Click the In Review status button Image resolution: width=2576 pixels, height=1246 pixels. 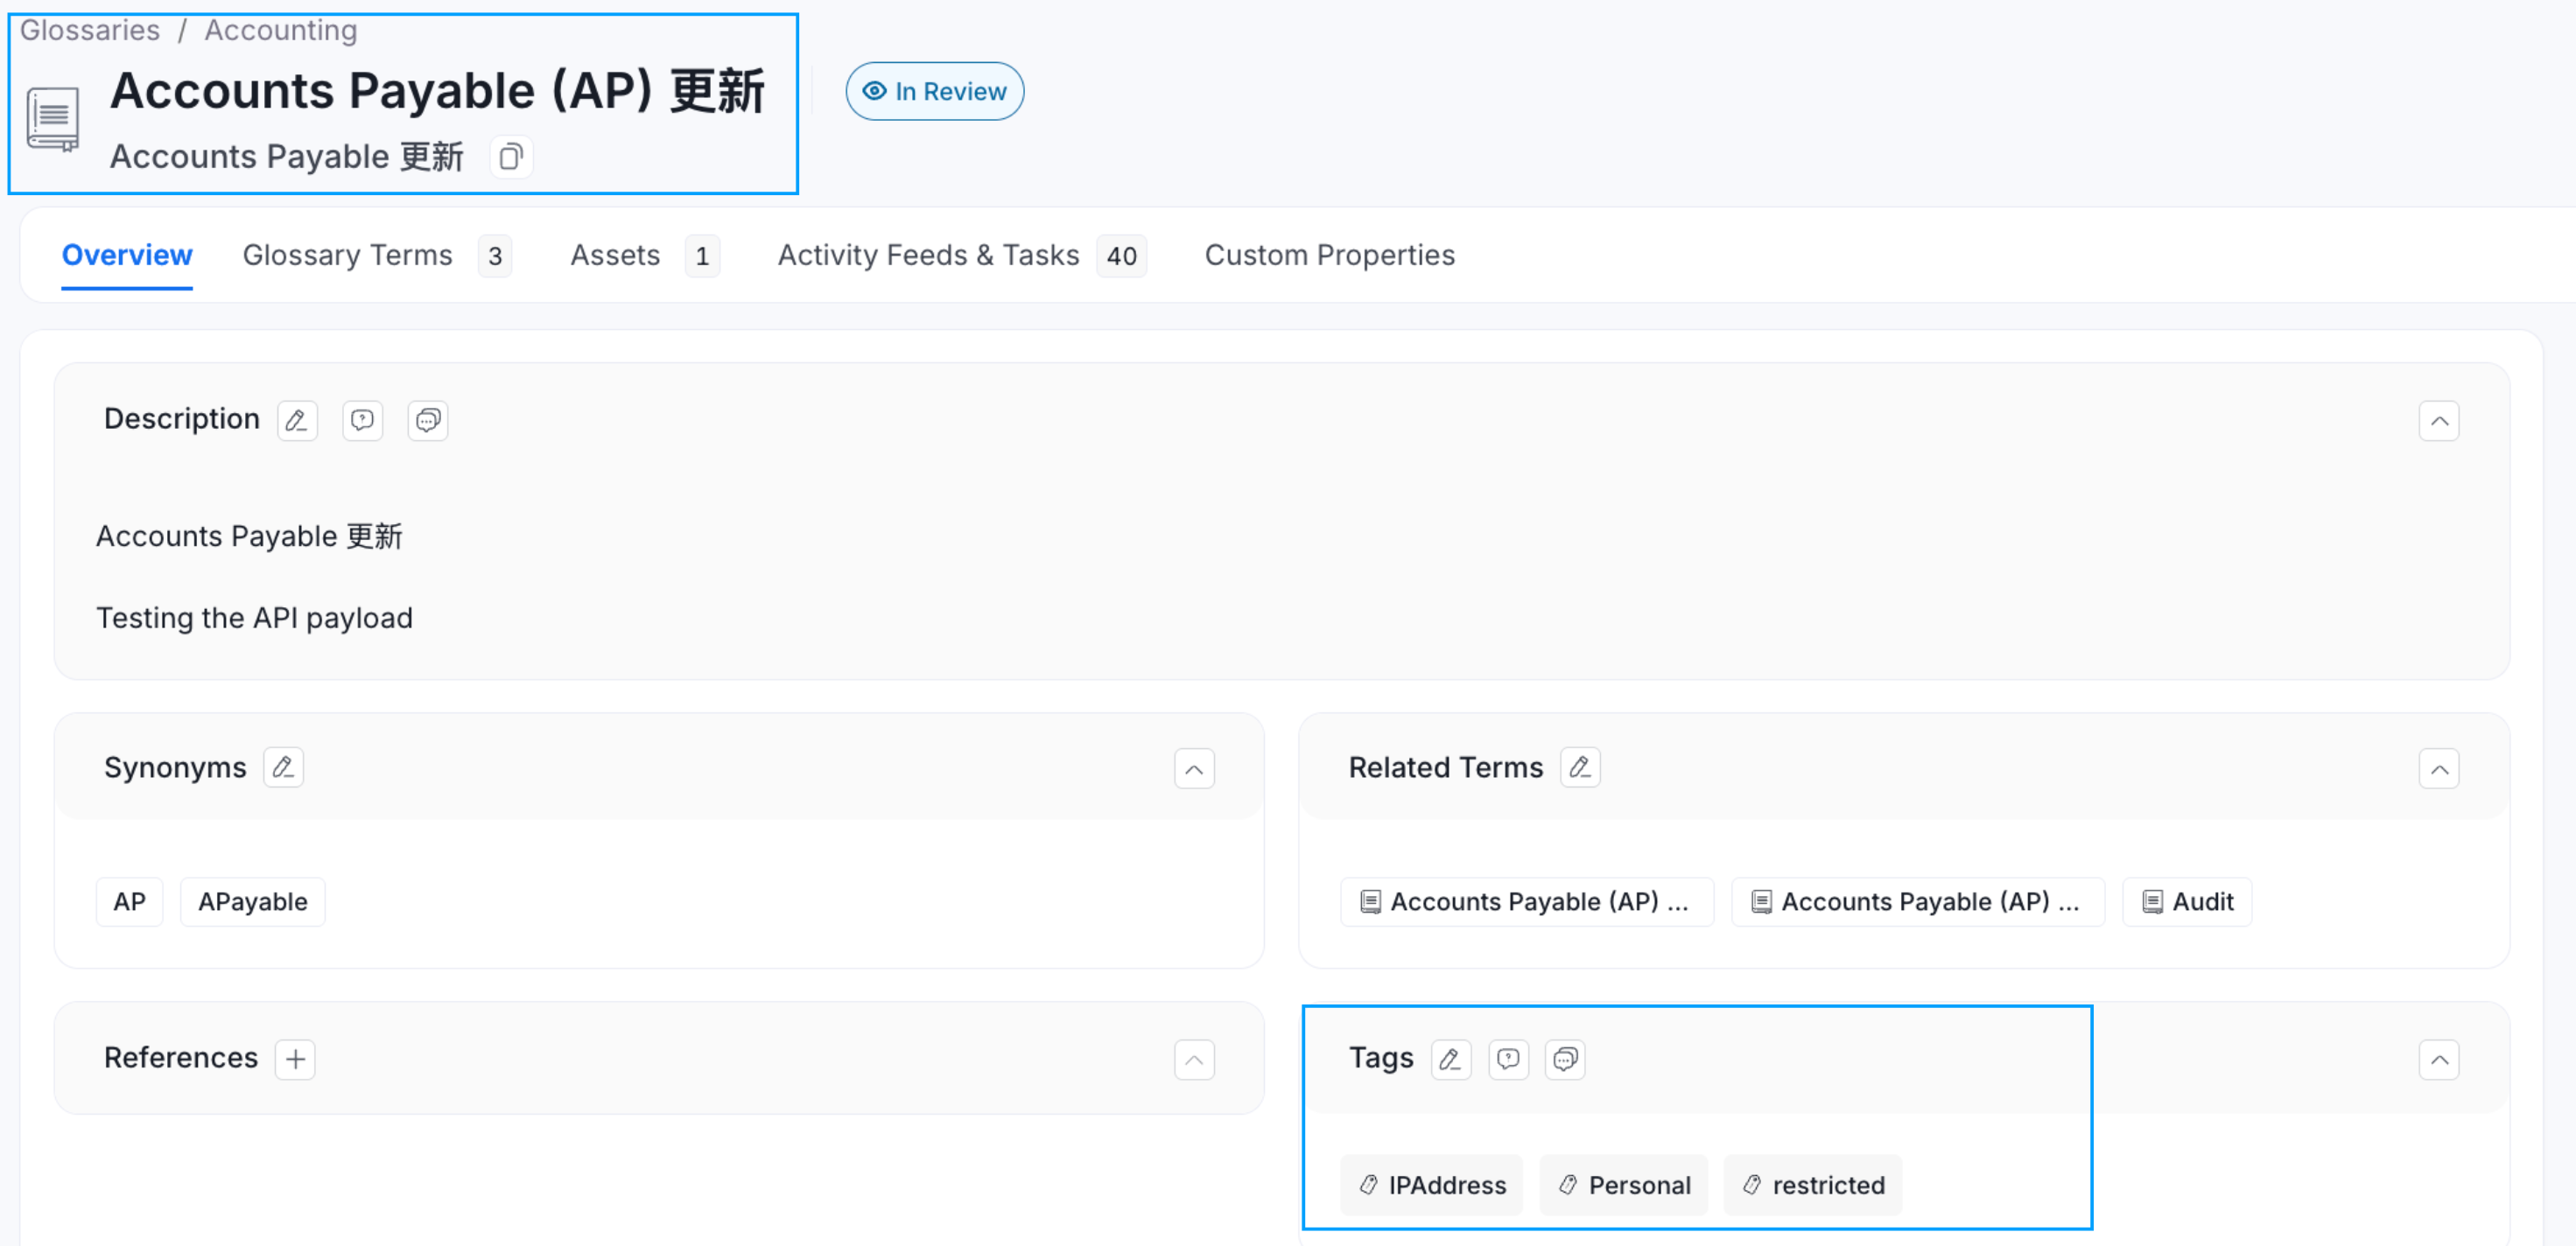tap(934, 91)
